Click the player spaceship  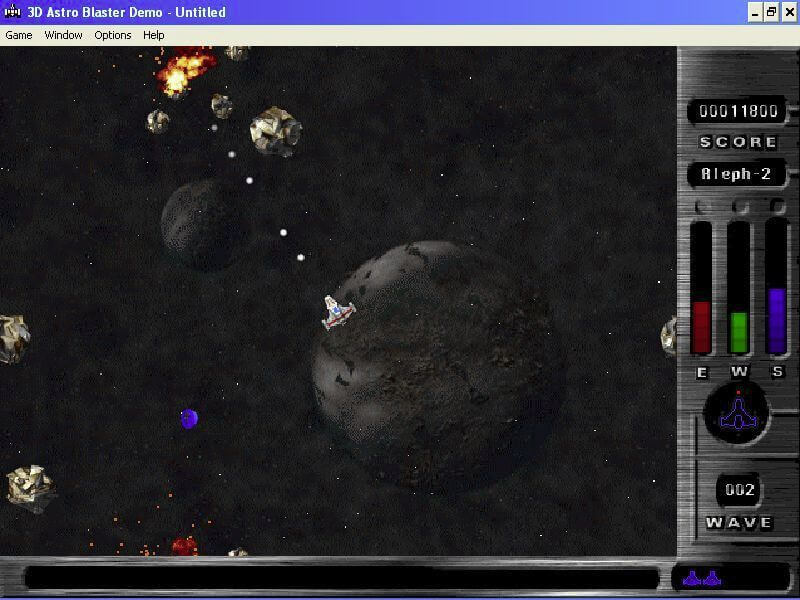pyautogui.click(x=338, y=312)
